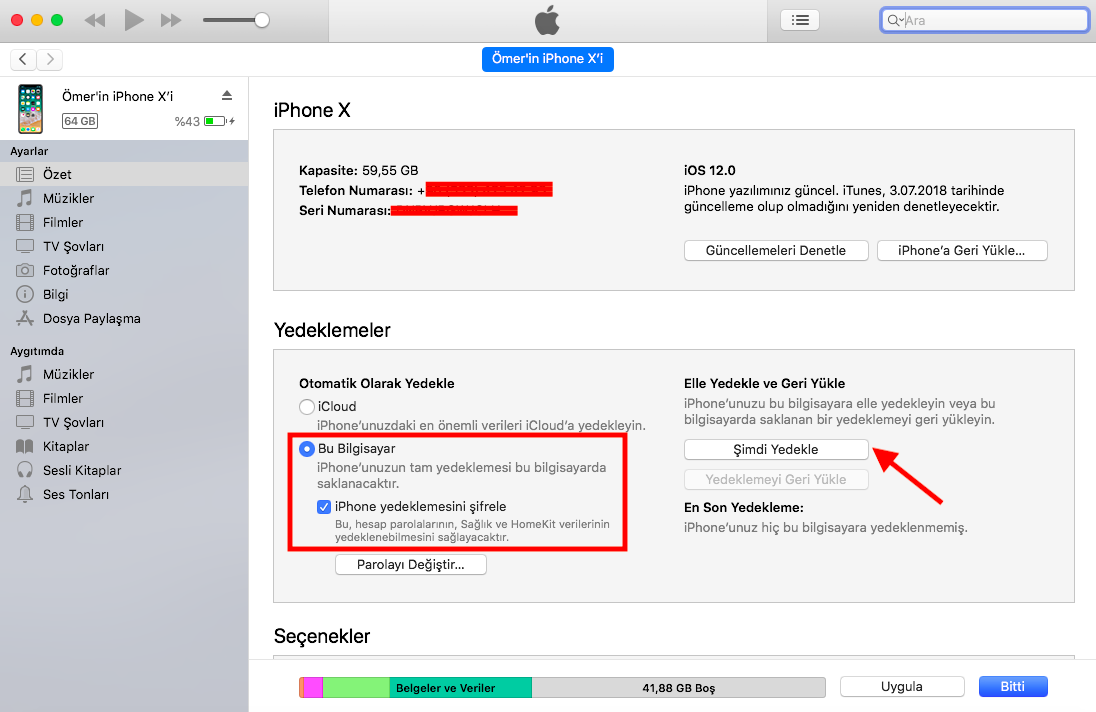
Task: Click the play button in toolbar
Action: (134, 20)
